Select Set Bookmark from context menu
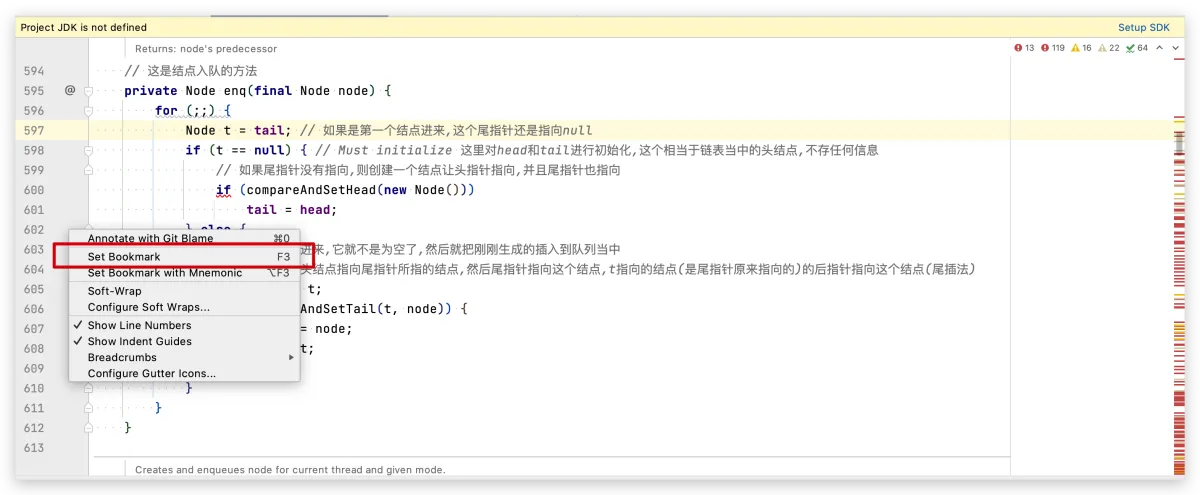The width and height of the screenshot is (1200, 495). 124,257
